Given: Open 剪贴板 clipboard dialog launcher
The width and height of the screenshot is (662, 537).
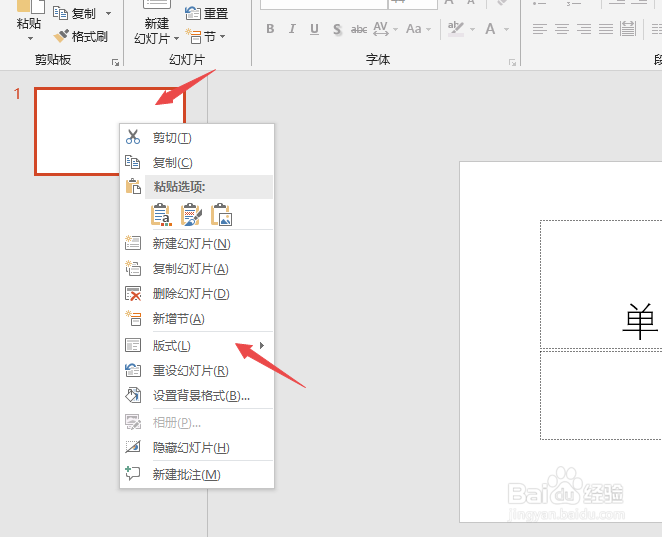Looking at the screenshot, I should (x=115, y=62).
